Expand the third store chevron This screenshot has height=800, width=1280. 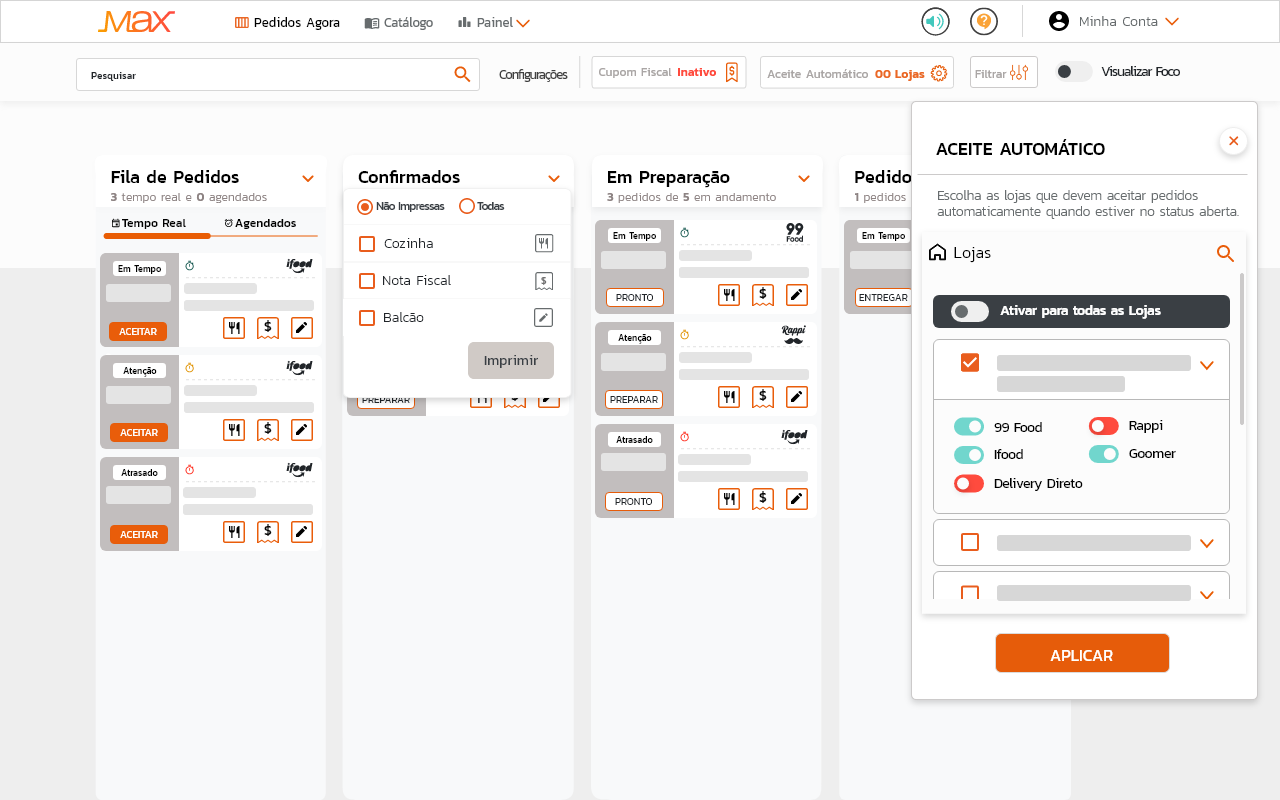1207,594
